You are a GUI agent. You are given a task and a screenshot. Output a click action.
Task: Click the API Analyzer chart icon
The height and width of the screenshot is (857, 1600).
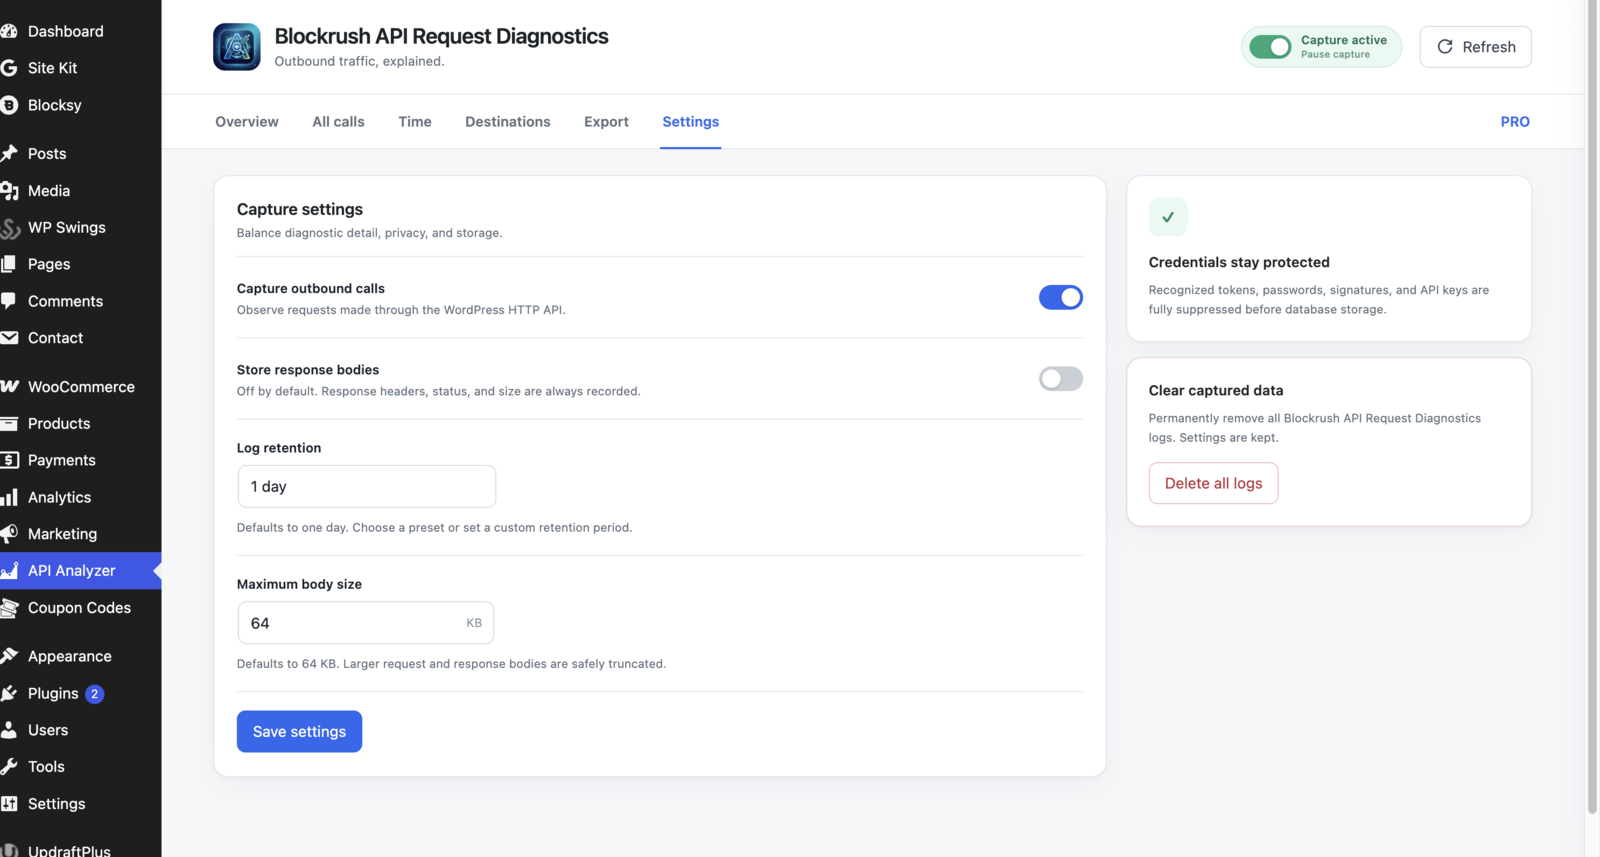click(9, 571)
